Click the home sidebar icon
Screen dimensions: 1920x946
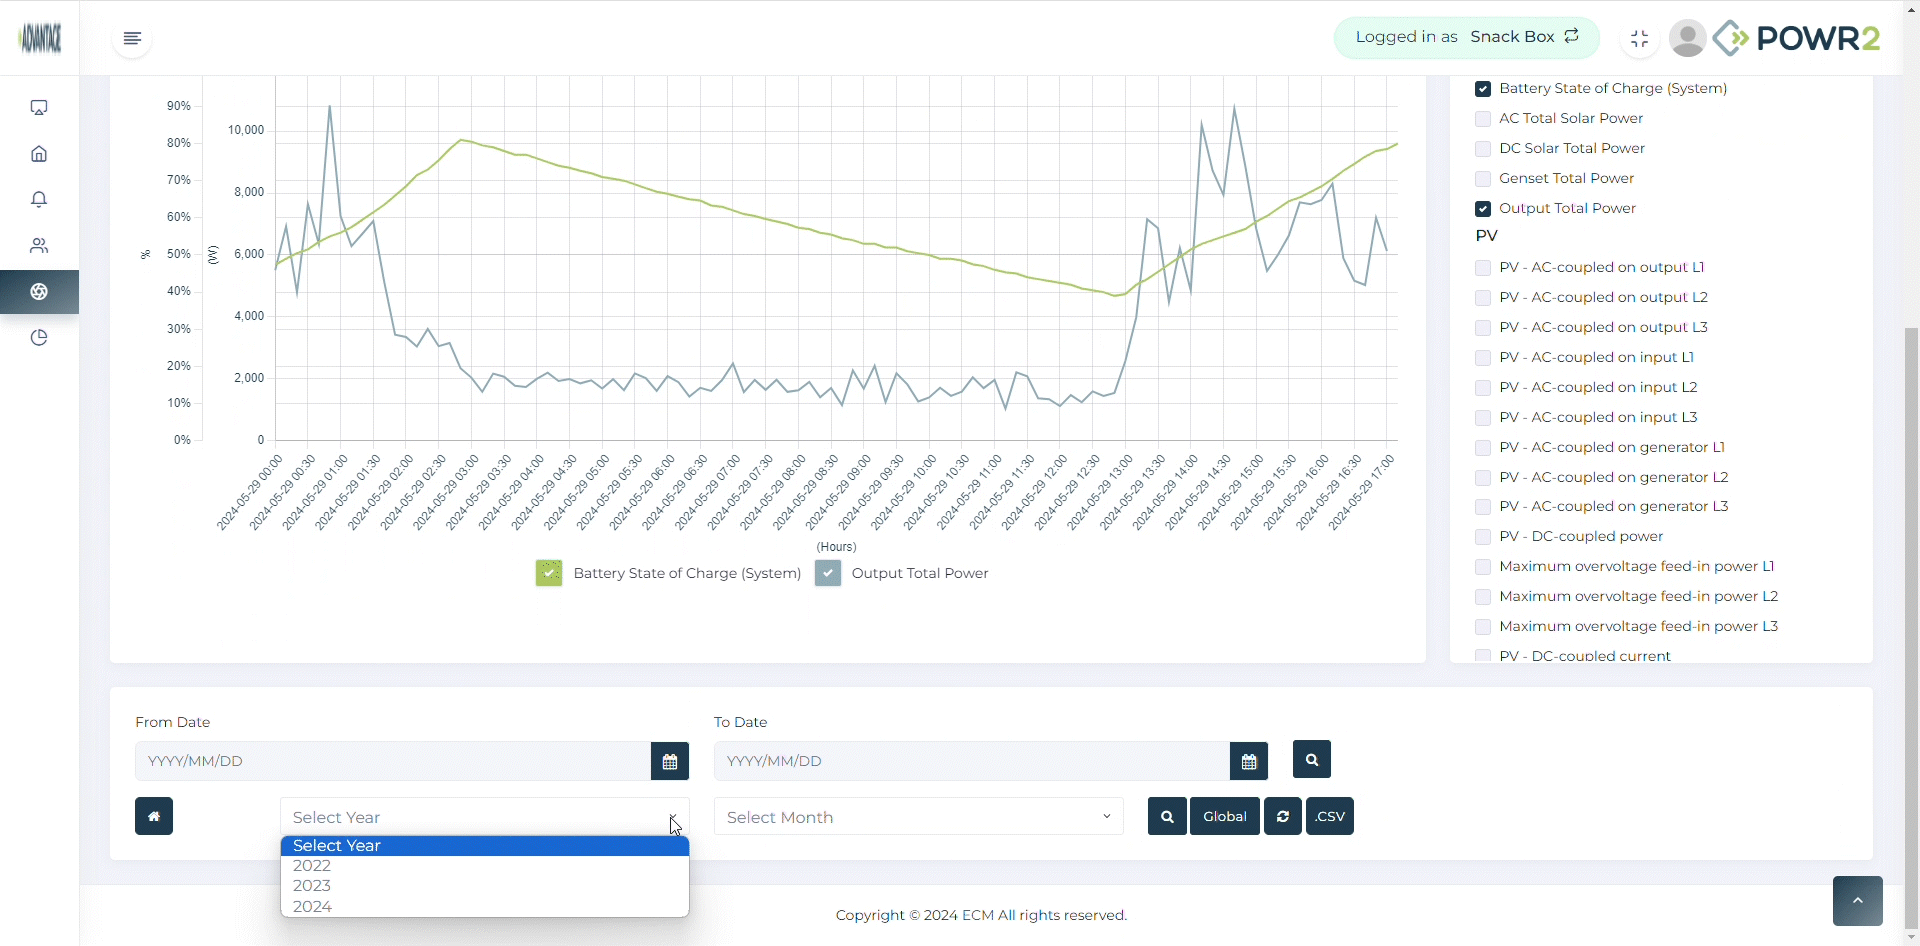(x=39, y=154)
